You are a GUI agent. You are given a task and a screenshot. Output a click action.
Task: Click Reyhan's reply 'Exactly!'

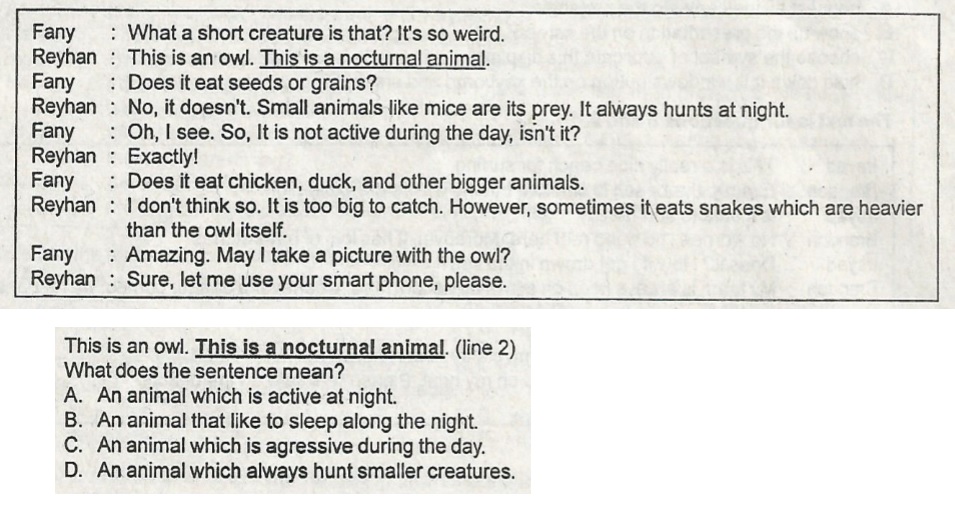coord(163,157)
